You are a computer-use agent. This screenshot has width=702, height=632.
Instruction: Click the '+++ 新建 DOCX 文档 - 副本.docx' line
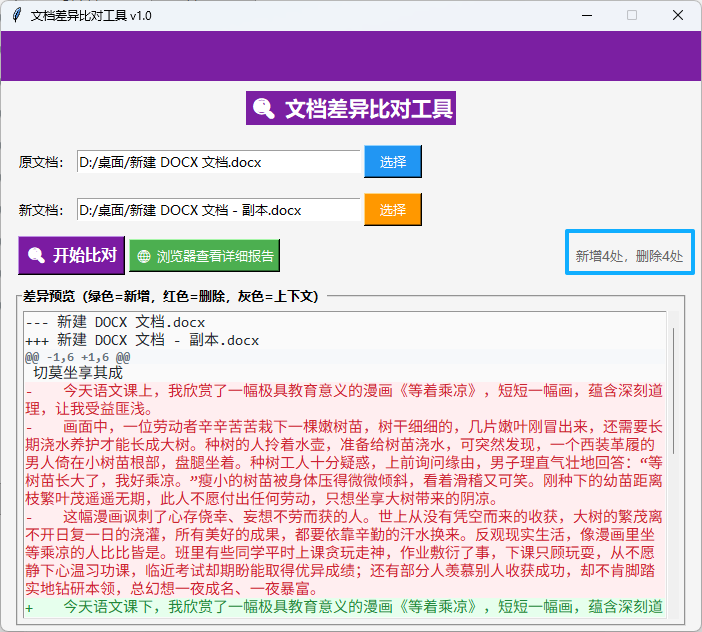click(142, 340)
